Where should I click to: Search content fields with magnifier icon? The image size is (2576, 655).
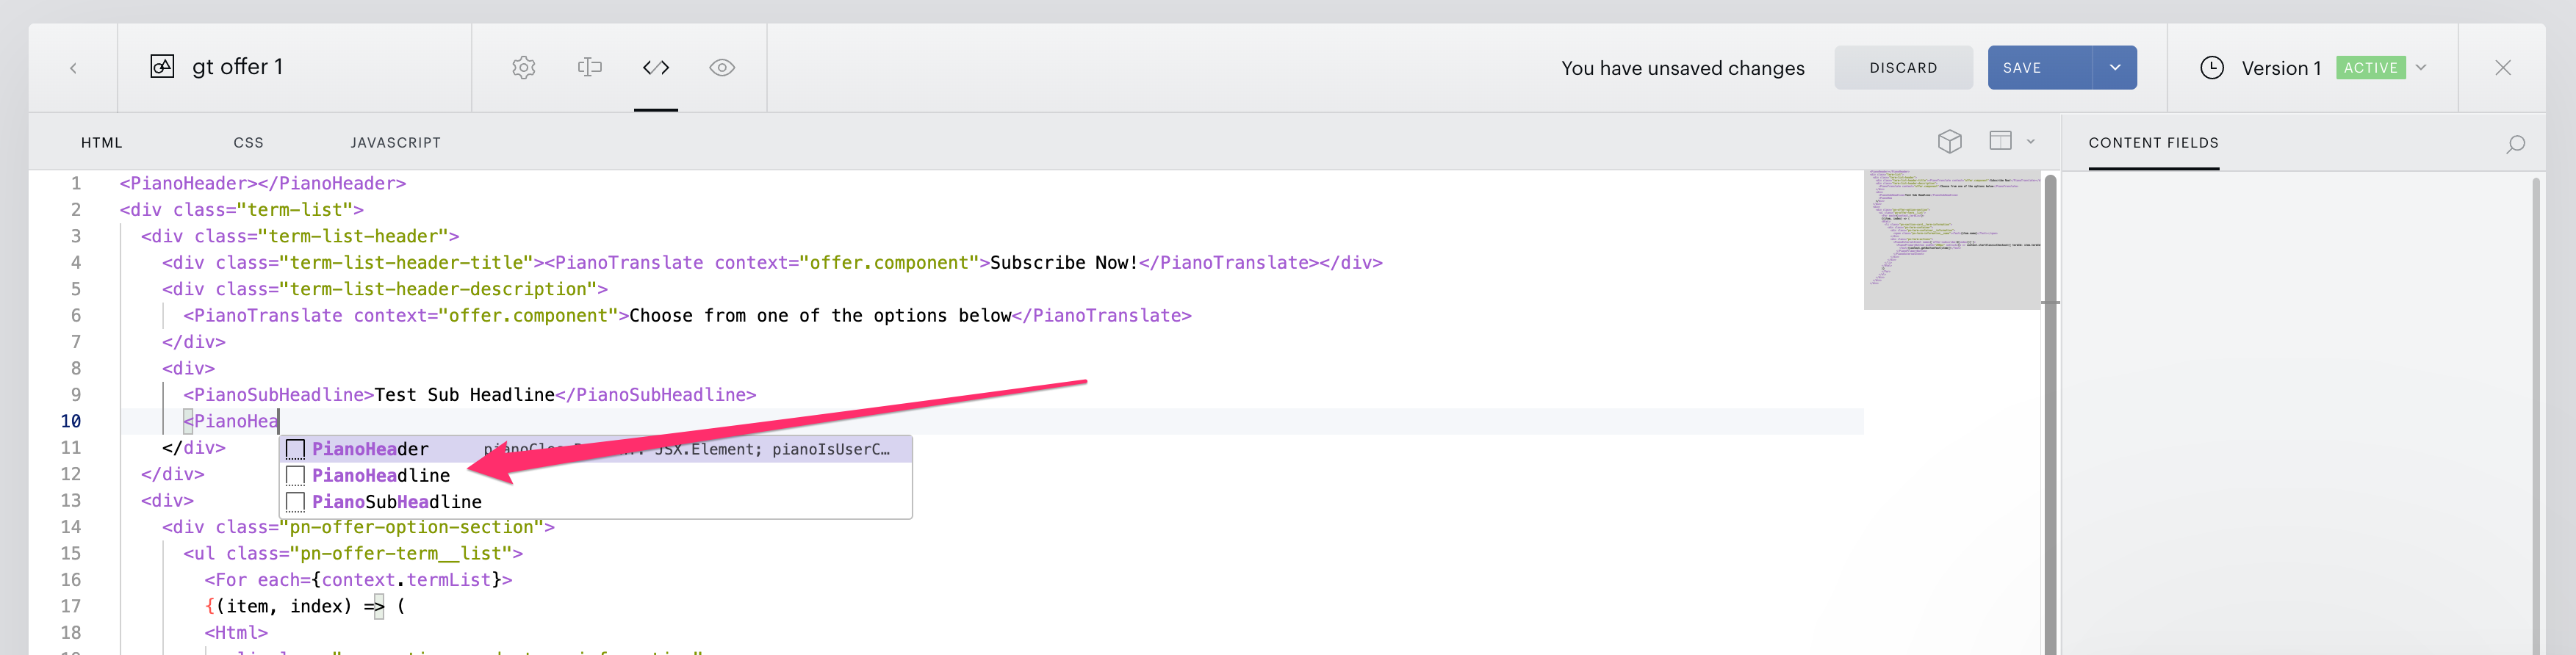[x=2515, y=144]
